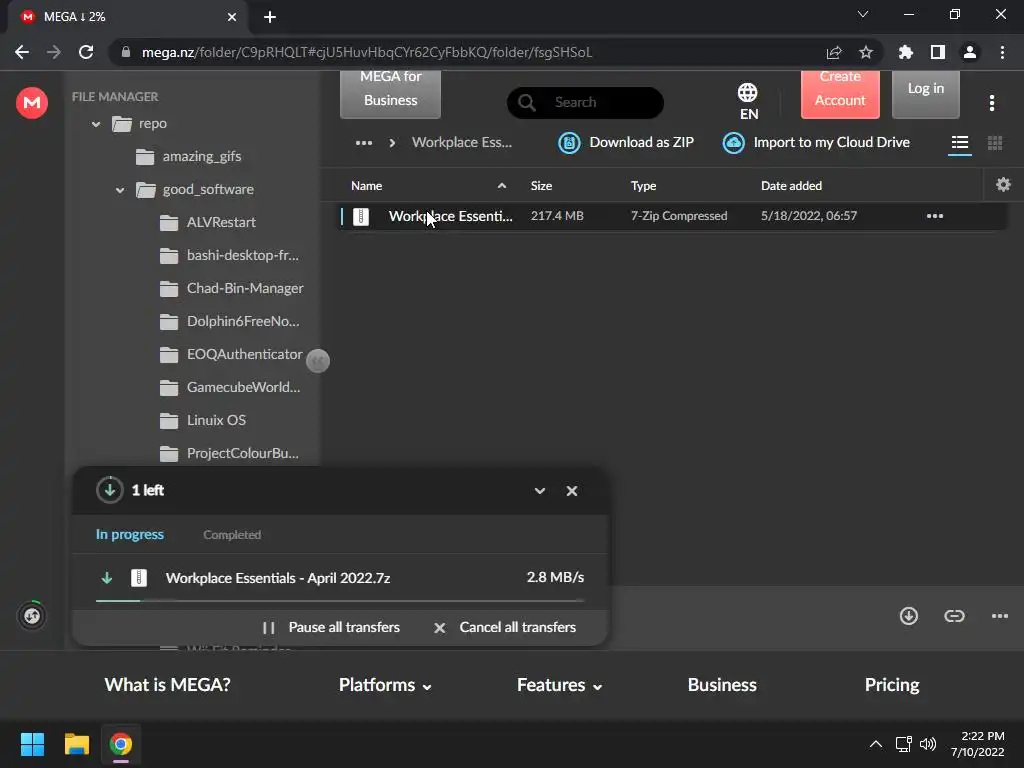The height and width of the screenshot is (768, 1024).
Task: Open MEGA for Business page
Action: point(391,93)
